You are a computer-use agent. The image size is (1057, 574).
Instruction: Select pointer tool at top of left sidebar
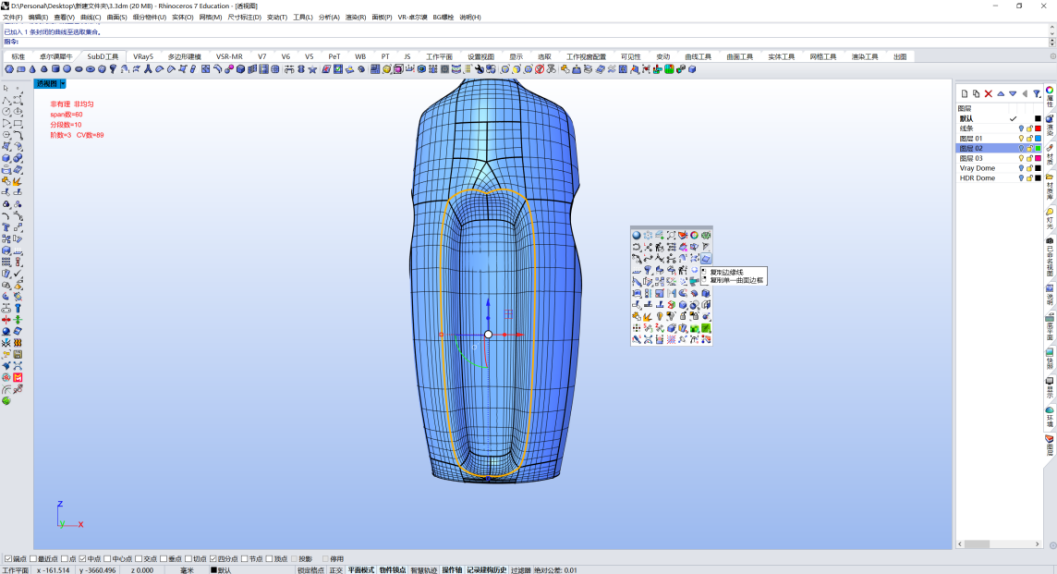6,88
